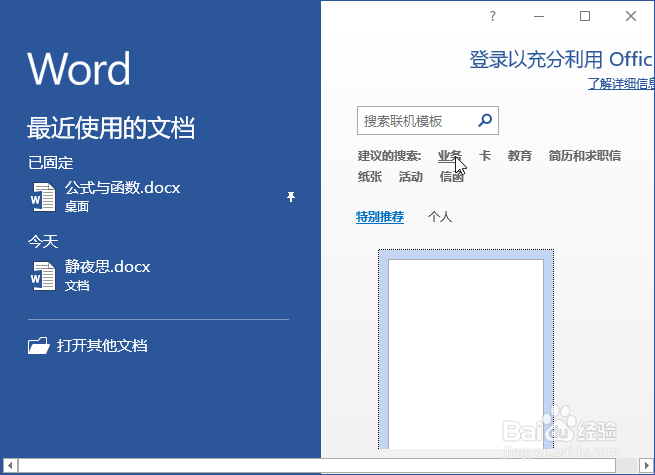Select suggested search 纸张

tap(370, 177)
